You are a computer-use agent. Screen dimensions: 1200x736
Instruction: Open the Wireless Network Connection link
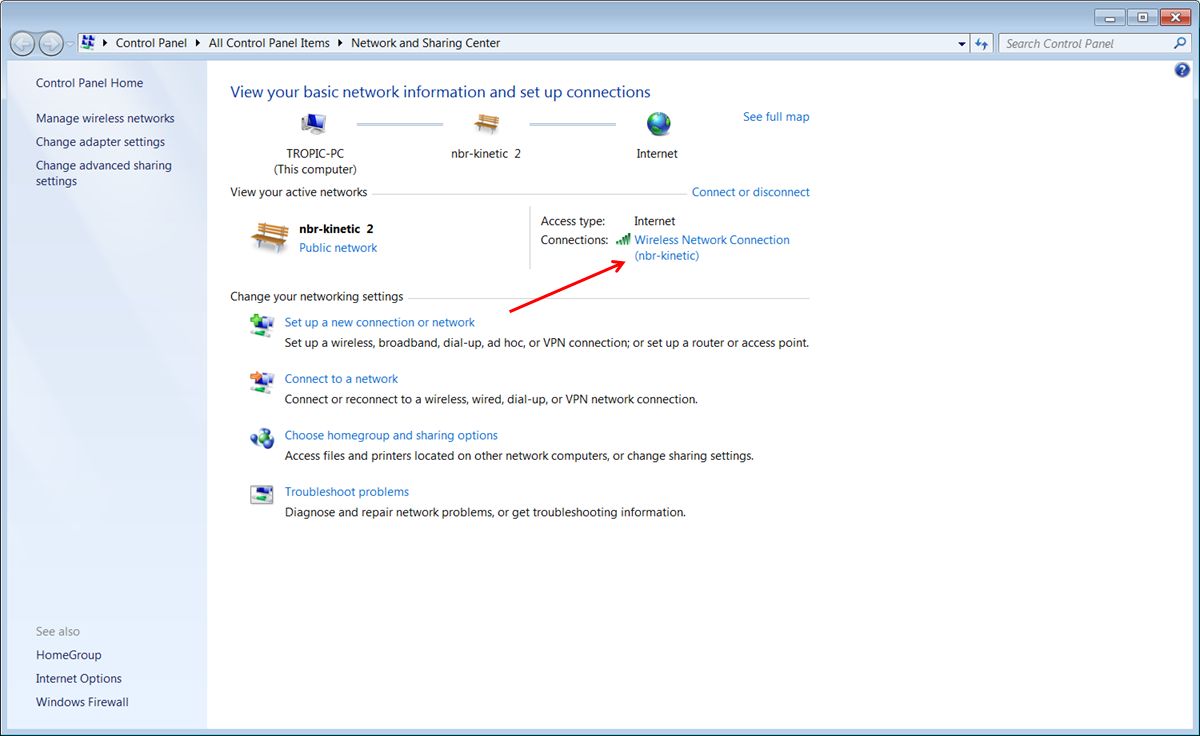711,240
